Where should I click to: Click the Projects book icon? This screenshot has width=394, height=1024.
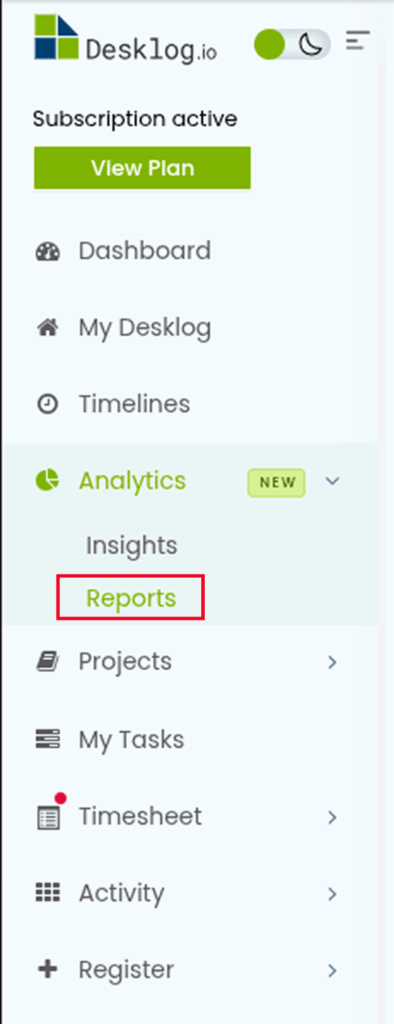(47, 662)
